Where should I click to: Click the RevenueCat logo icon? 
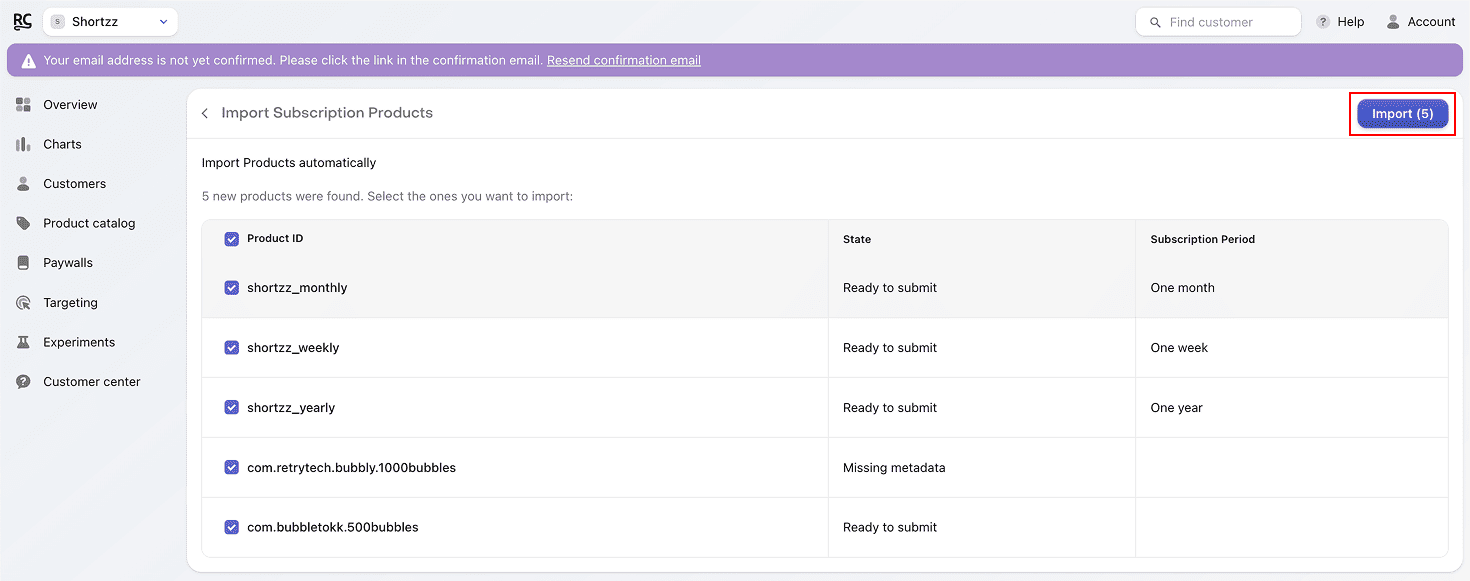22,21
